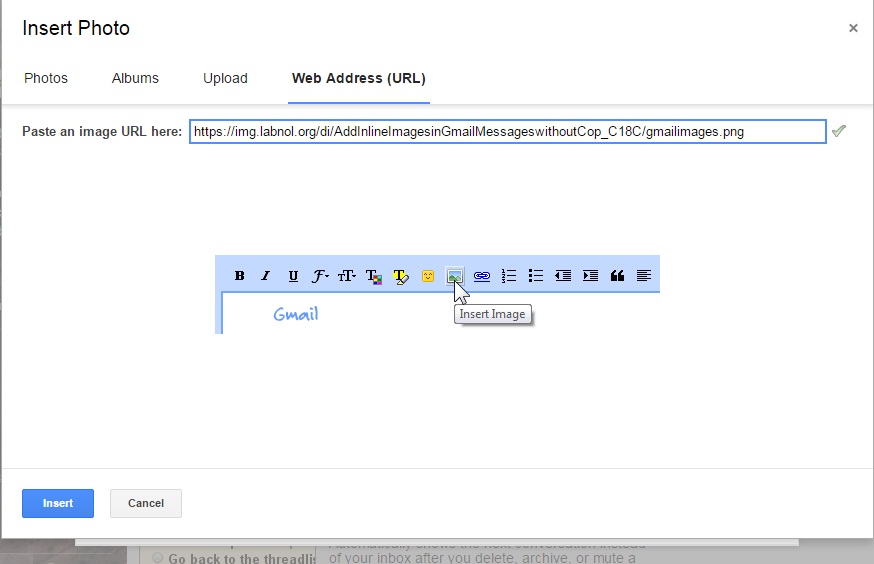Viewport: 874px width, 564px height.
Task: Select the Web Address (URL) tab
Action: (358, 78)
